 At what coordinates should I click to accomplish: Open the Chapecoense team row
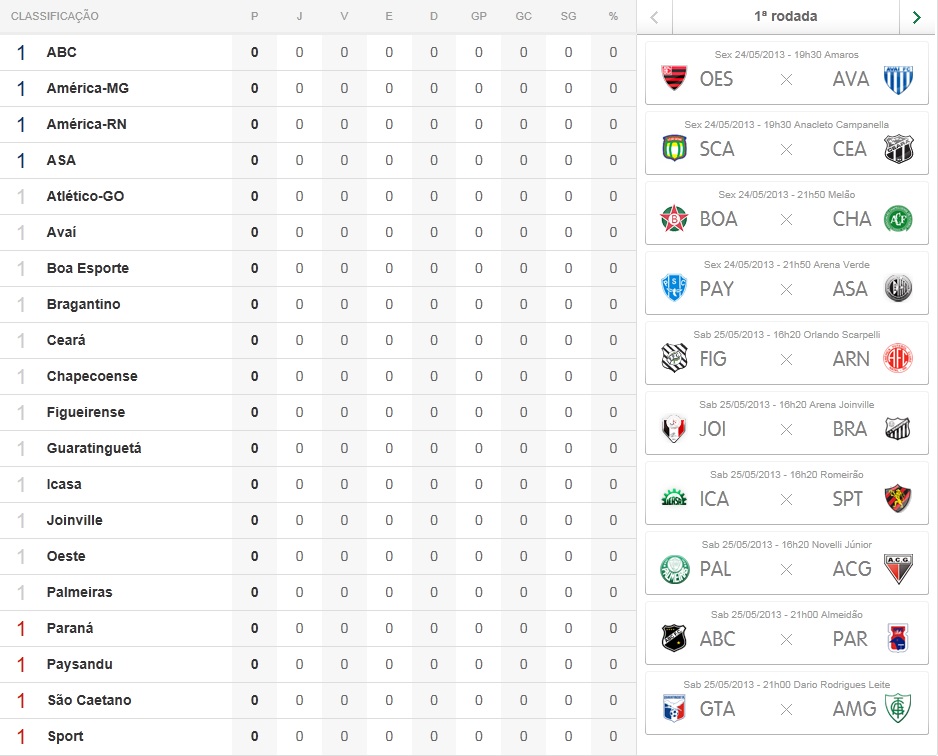pyautogui.click(x=92, y=376)
